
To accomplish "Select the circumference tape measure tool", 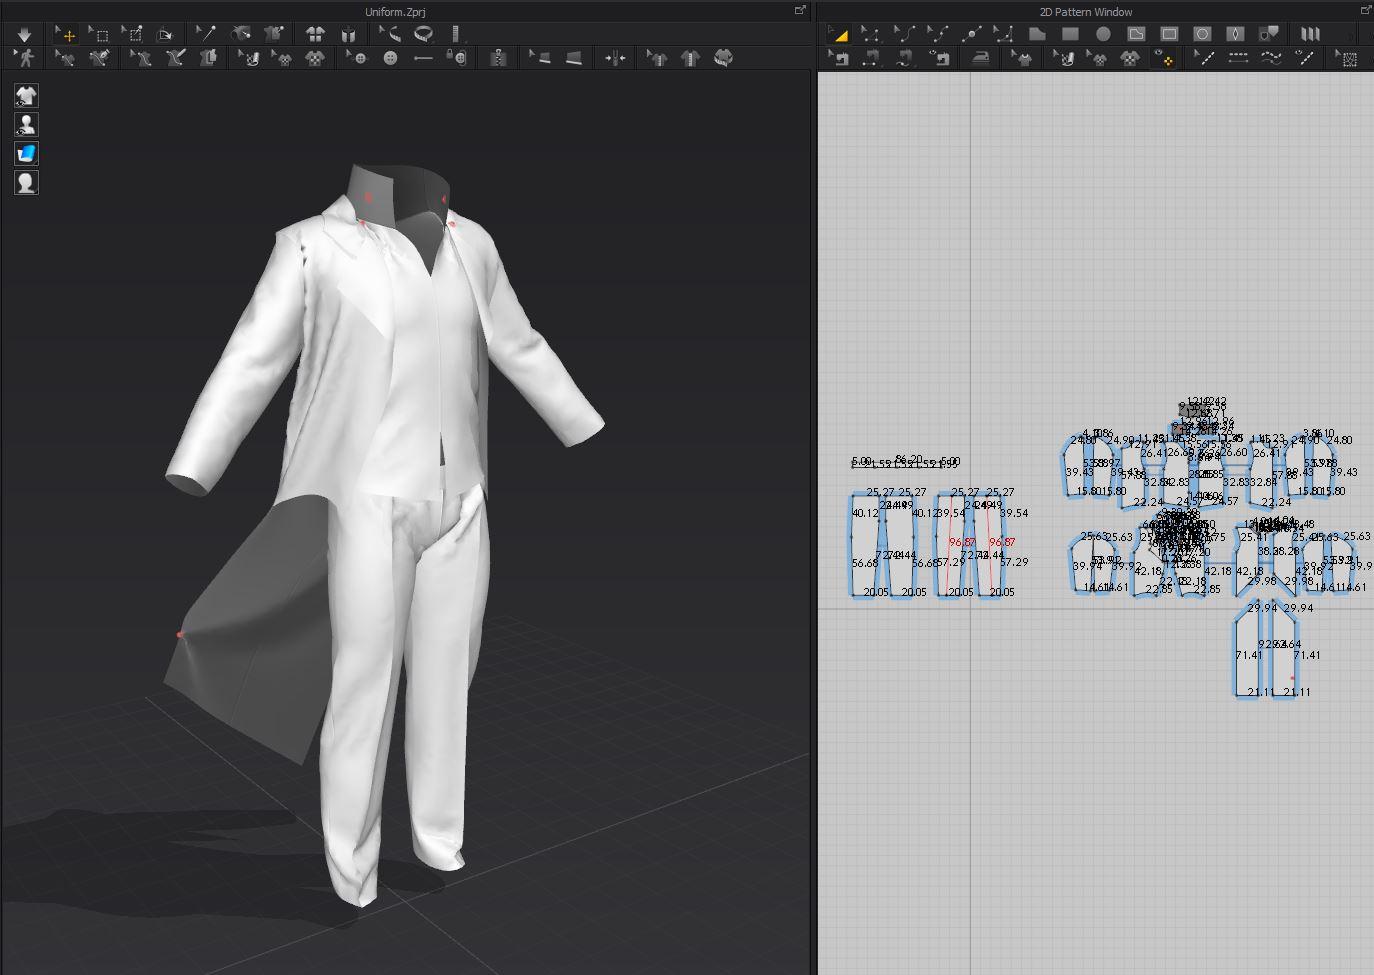I will pyautogui.click(x=423, y=34).
